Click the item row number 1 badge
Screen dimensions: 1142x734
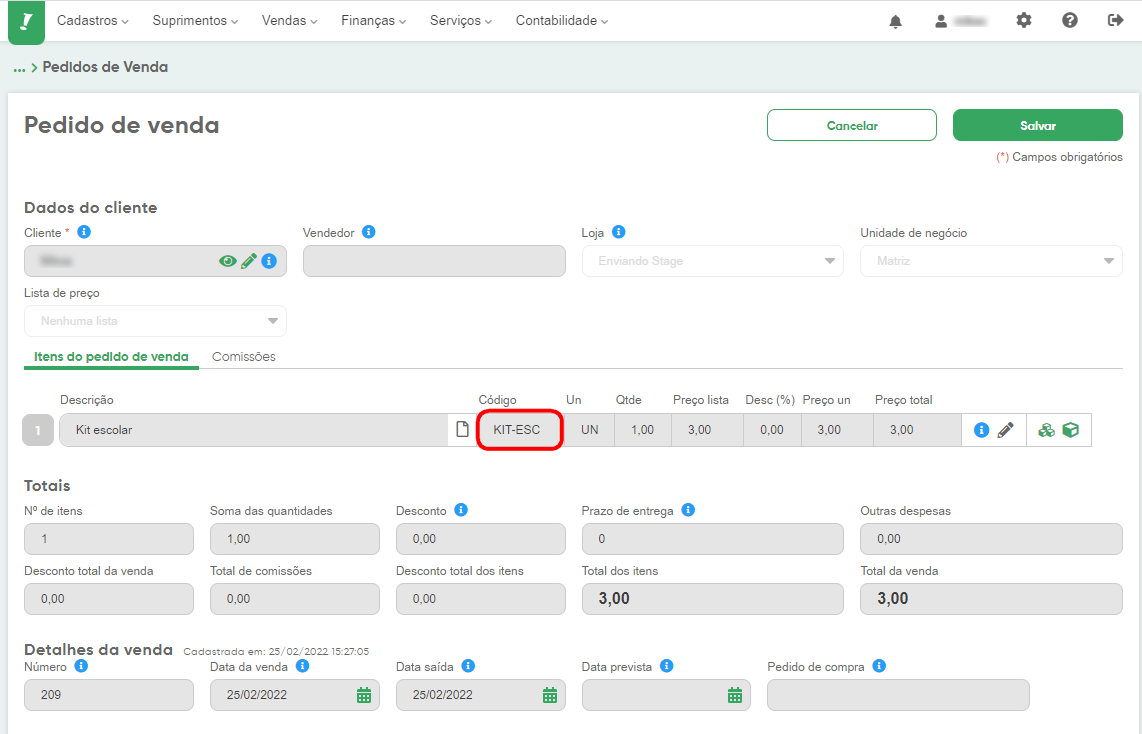[38, 430]
